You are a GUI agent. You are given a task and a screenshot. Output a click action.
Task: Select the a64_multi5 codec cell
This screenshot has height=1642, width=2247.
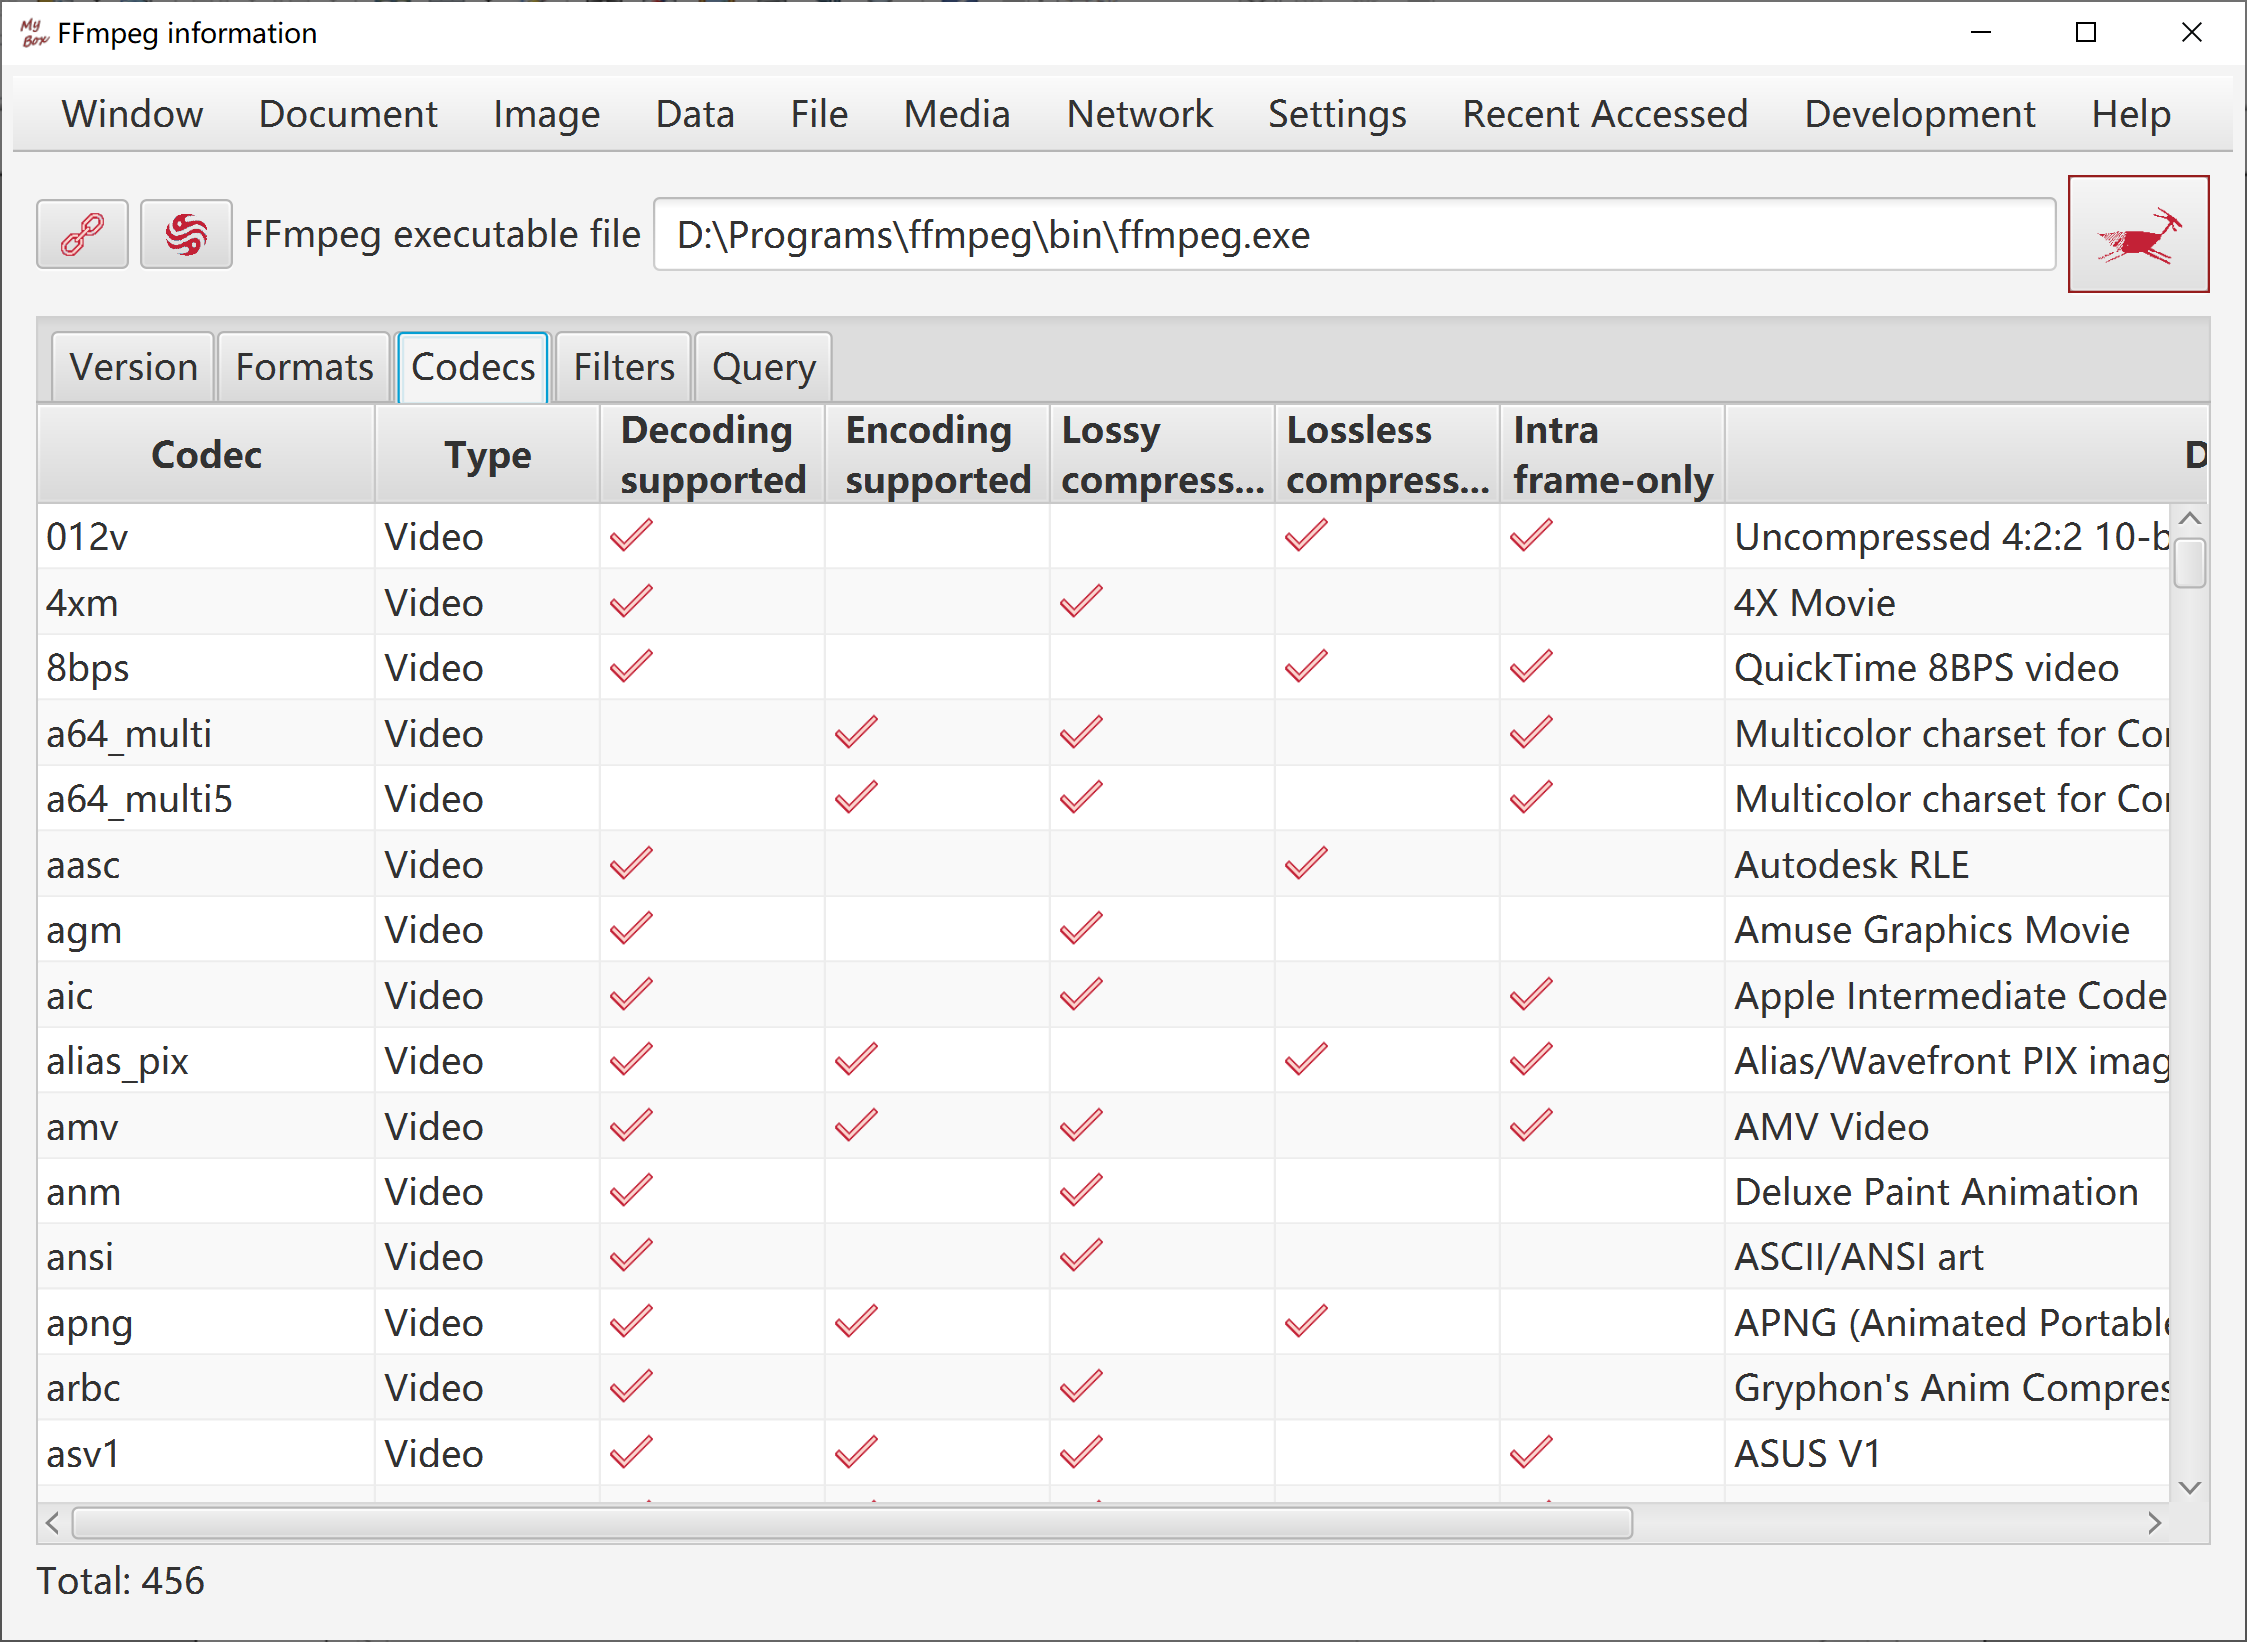point(206,799)
